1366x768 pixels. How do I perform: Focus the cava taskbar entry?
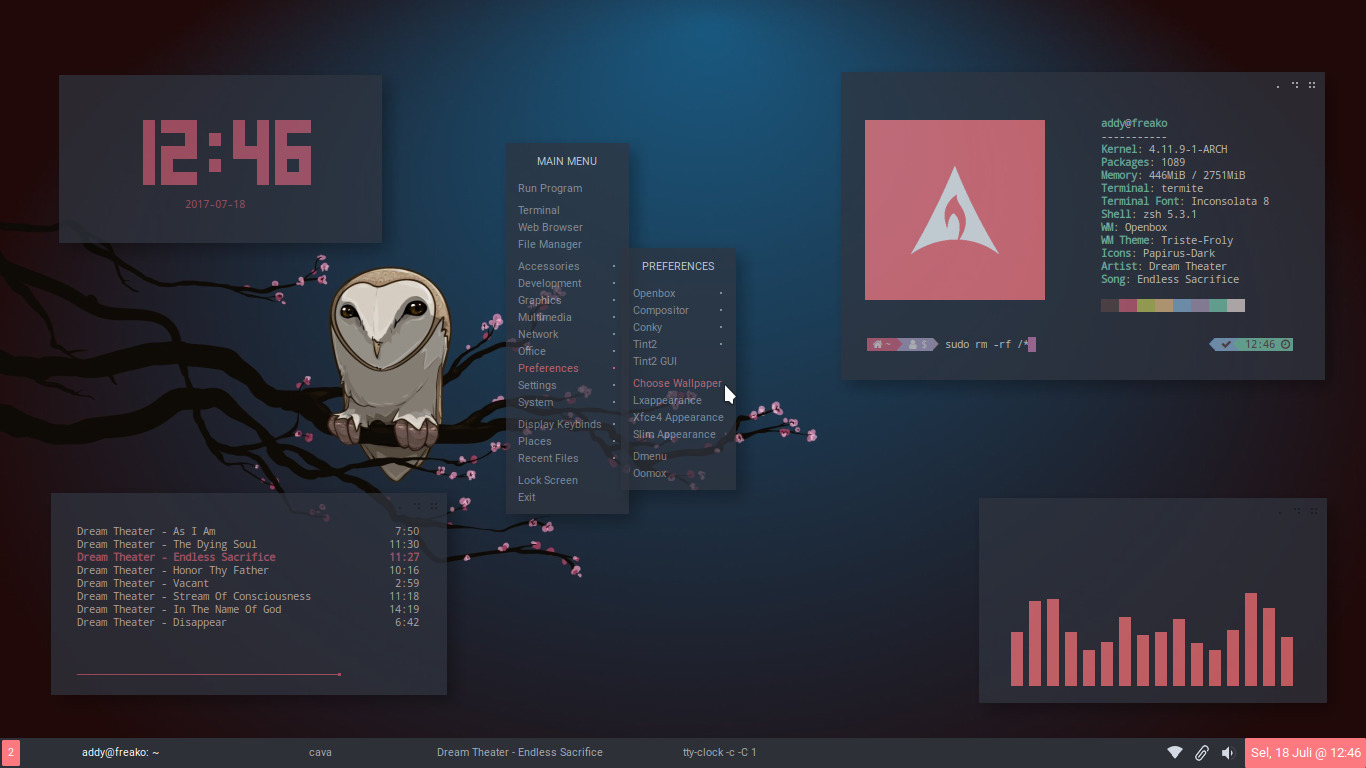click(320, 752)
